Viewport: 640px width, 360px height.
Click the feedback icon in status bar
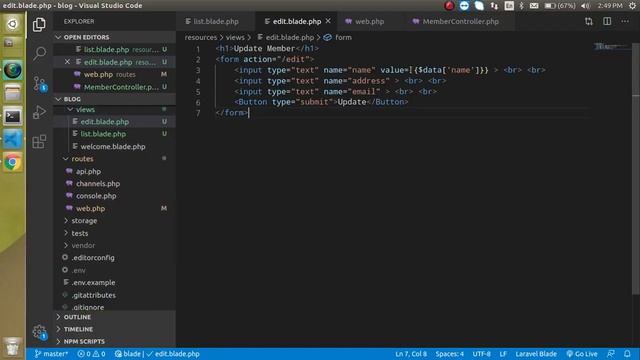click(x=611, y=353)
